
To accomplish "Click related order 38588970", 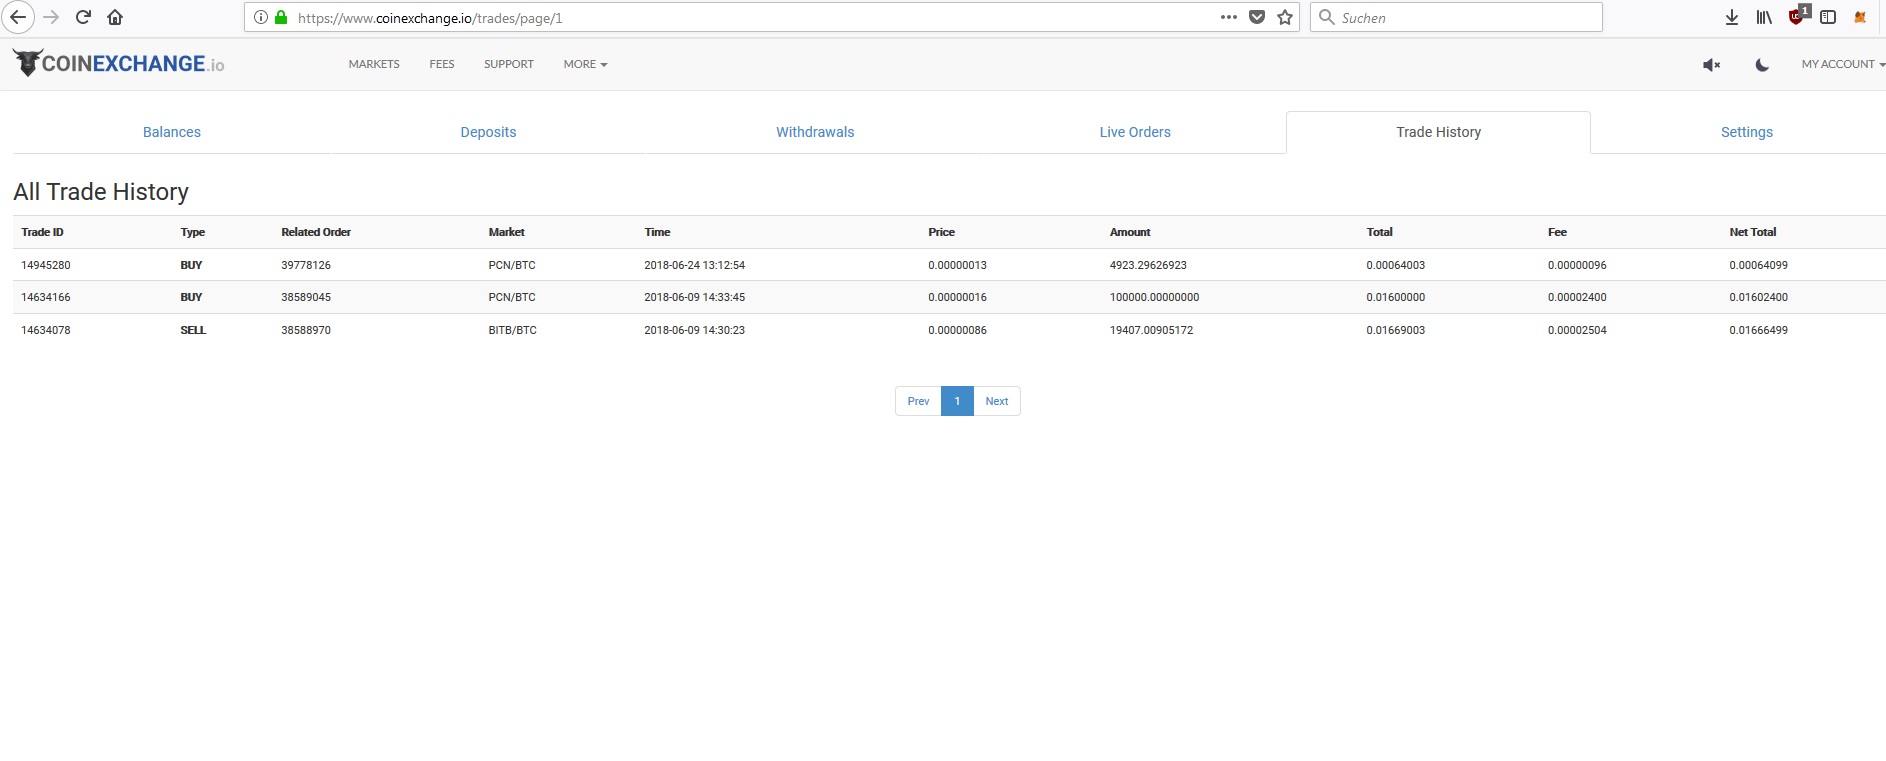I will [x=306, y=330].
